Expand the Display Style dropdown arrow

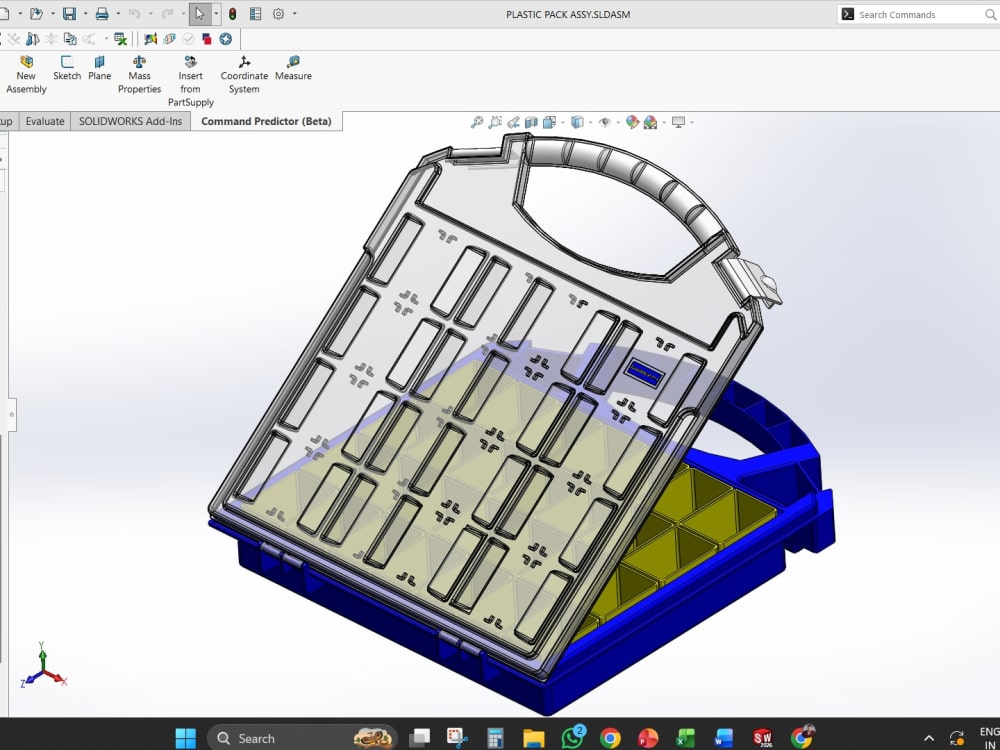(x=590, y=122)
